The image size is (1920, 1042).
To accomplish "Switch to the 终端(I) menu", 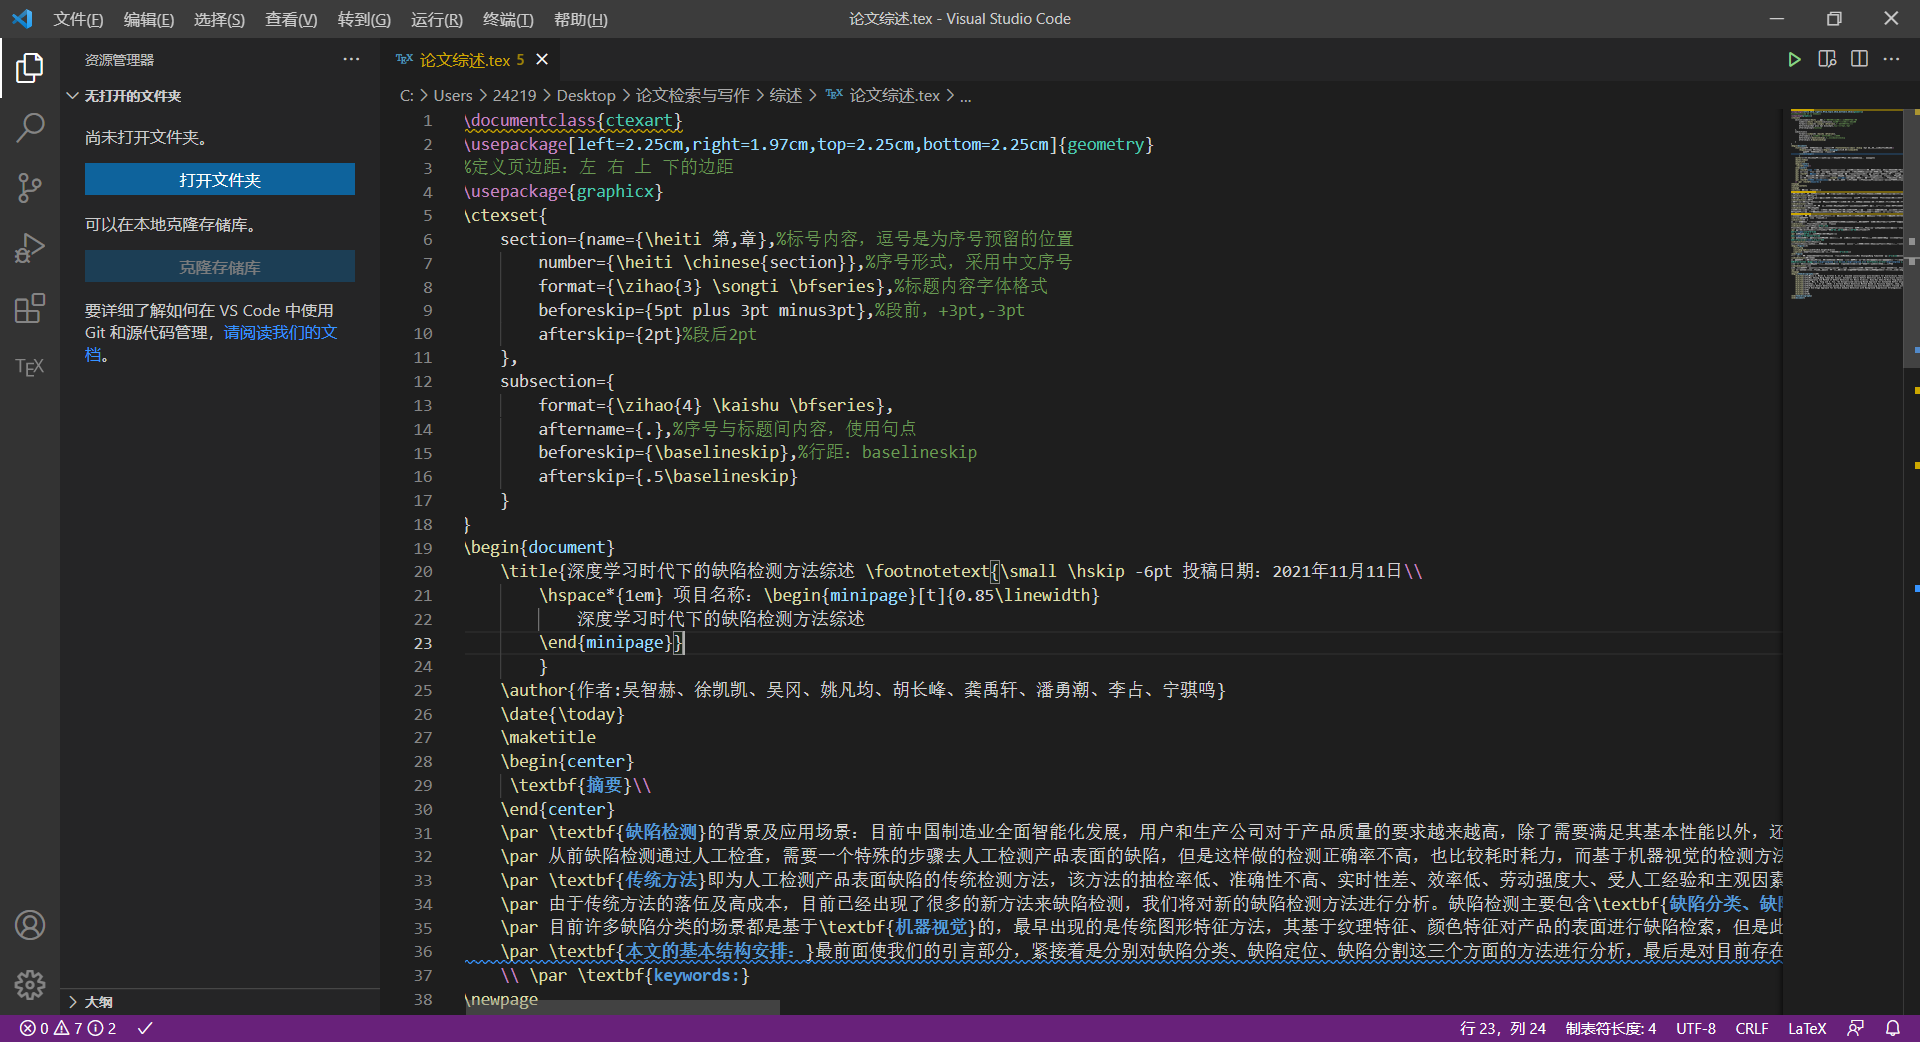I will click(x=507, y=19).
